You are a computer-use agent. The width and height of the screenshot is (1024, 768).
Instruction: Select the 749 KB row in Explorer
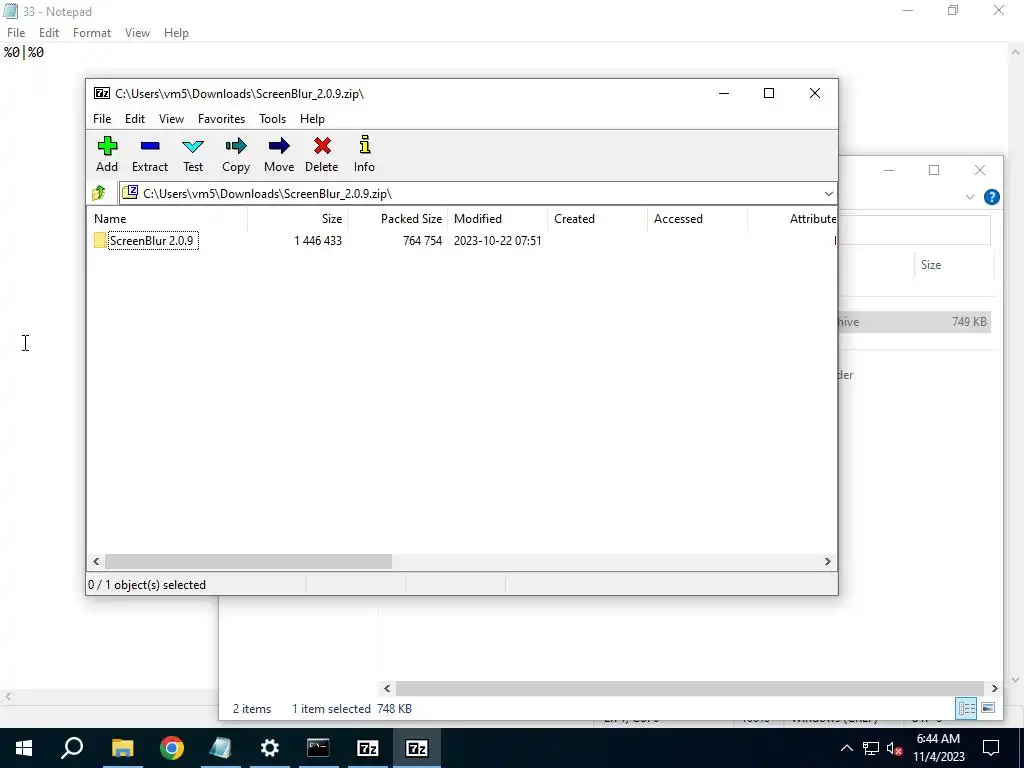click(914, 321)
